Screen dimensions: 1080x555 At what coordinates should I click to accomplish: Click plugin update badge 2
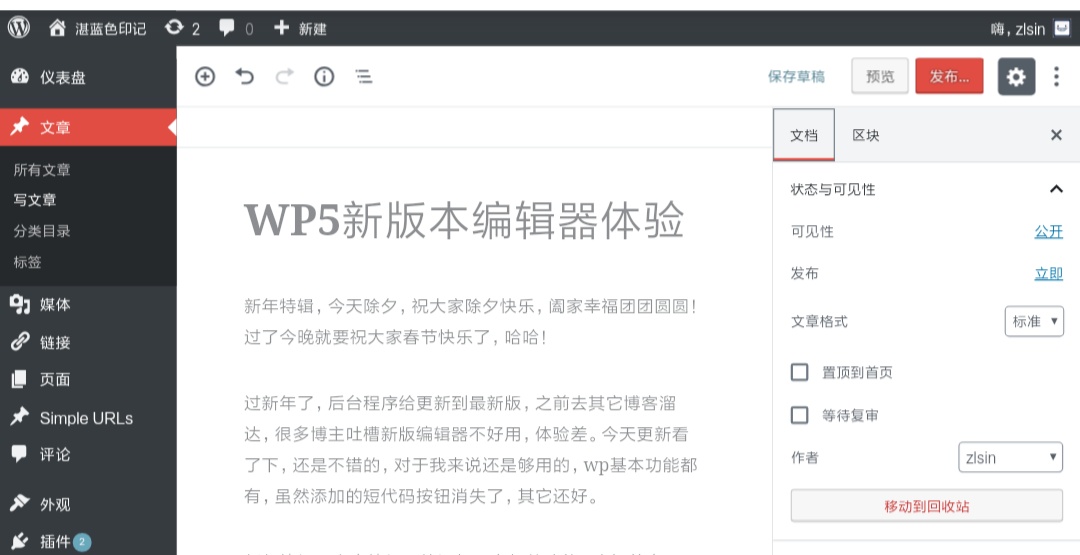82,542
